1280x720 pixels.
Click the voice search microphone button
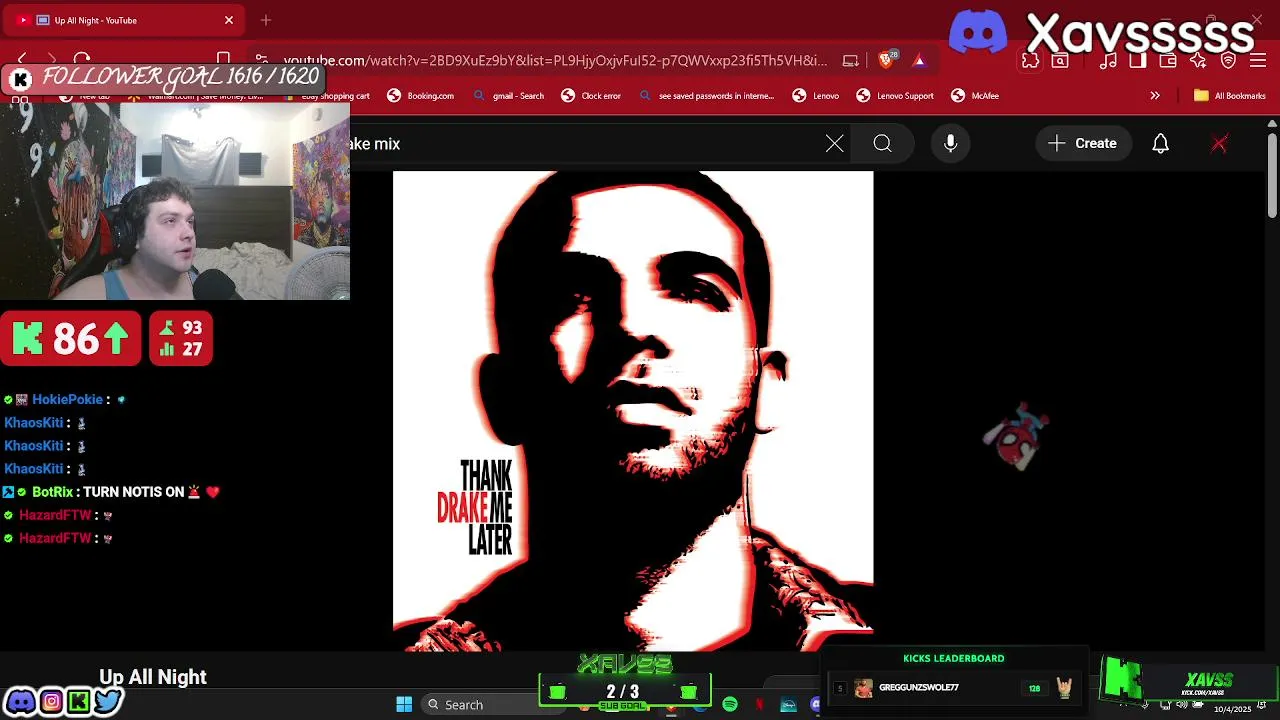pyautogui.click(x=951, y=143)
